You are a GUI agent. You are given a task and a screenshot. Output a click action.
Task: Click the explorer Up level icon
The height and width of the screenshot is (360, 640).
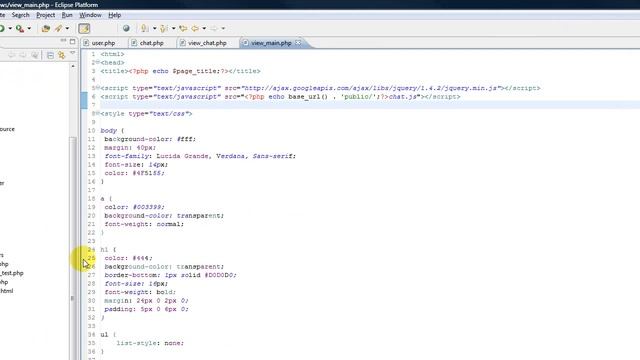(x=35, y=55)
